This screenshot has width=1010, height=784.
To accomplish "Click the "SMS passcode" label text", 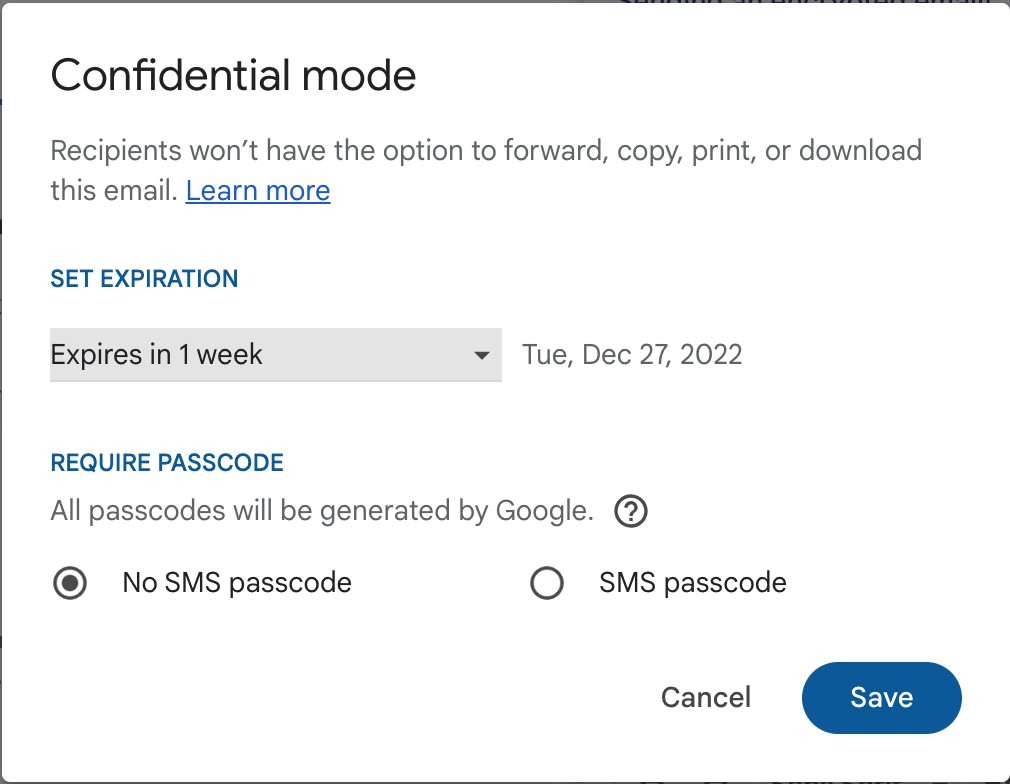I will 692,583.
